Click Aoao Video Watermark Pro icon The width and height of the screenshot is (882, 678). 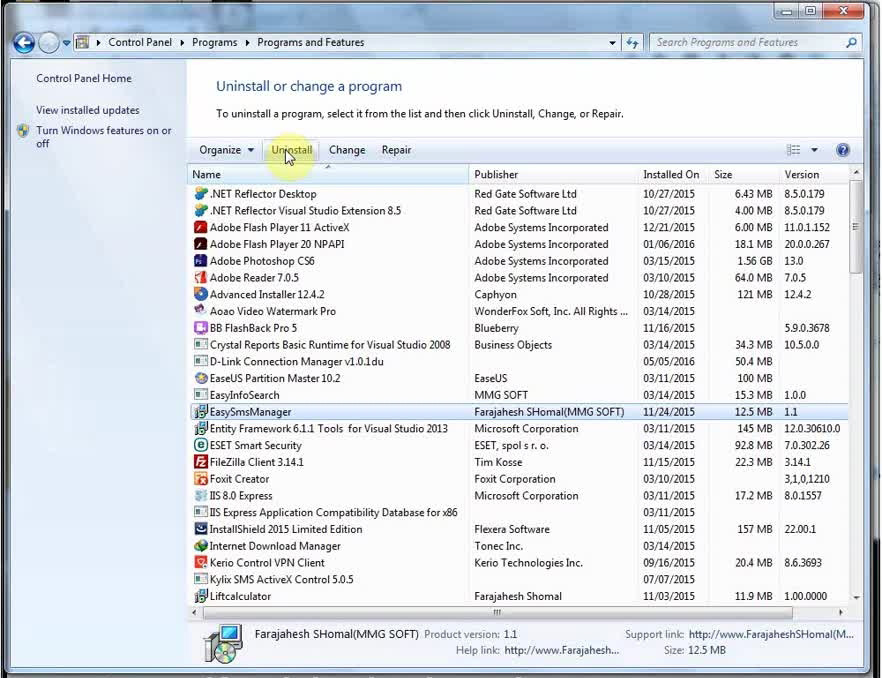pyautogui.click(x=200, y=311)
